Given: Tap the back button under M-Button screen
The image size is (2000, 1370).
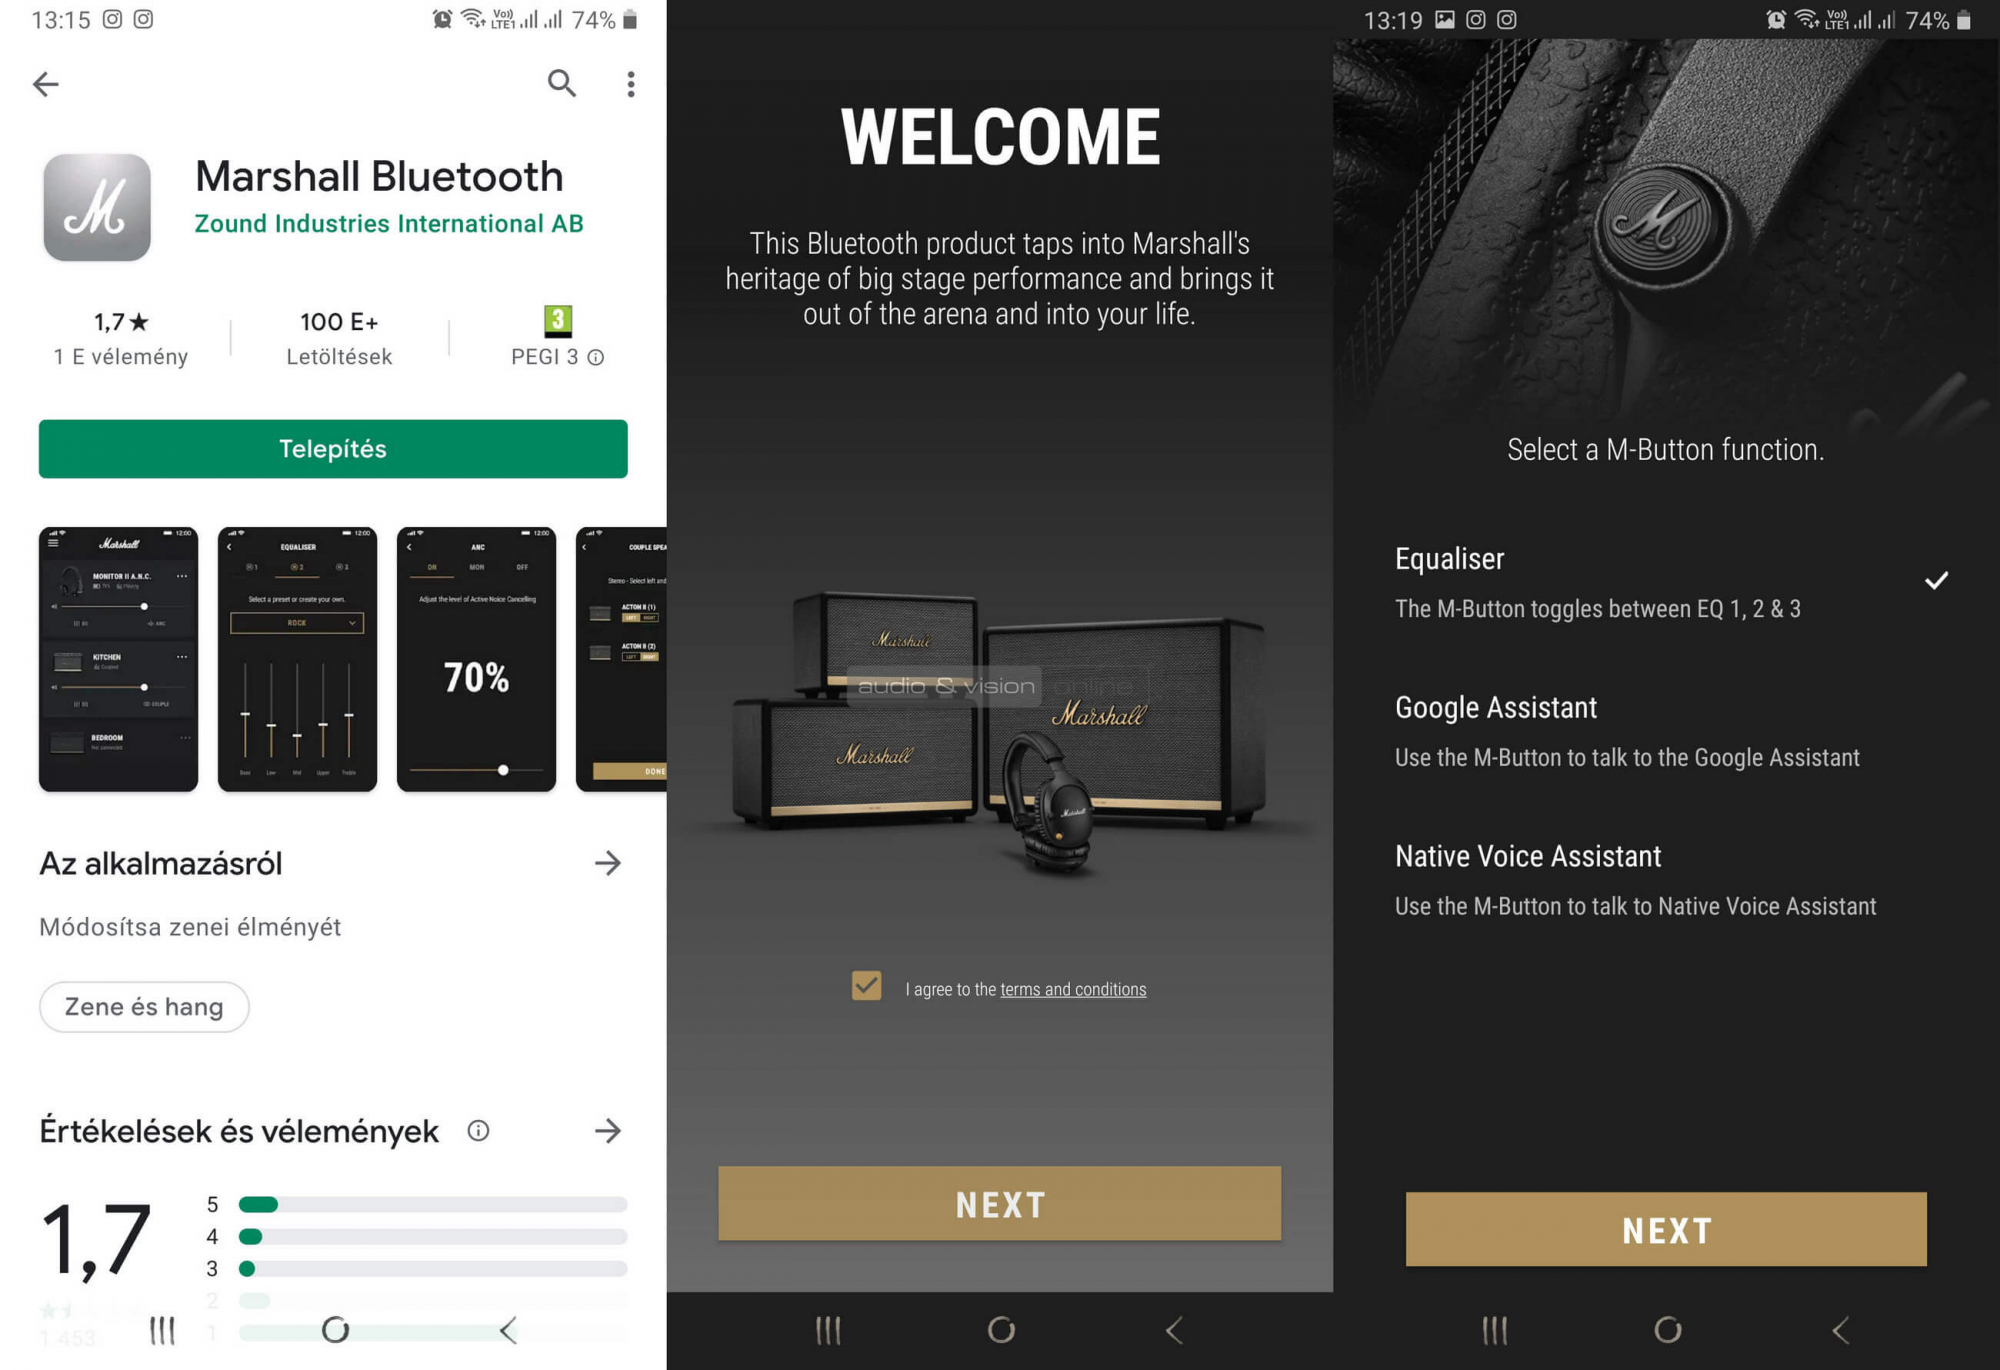Looking at the screenshot, I should [1841, 1330].
